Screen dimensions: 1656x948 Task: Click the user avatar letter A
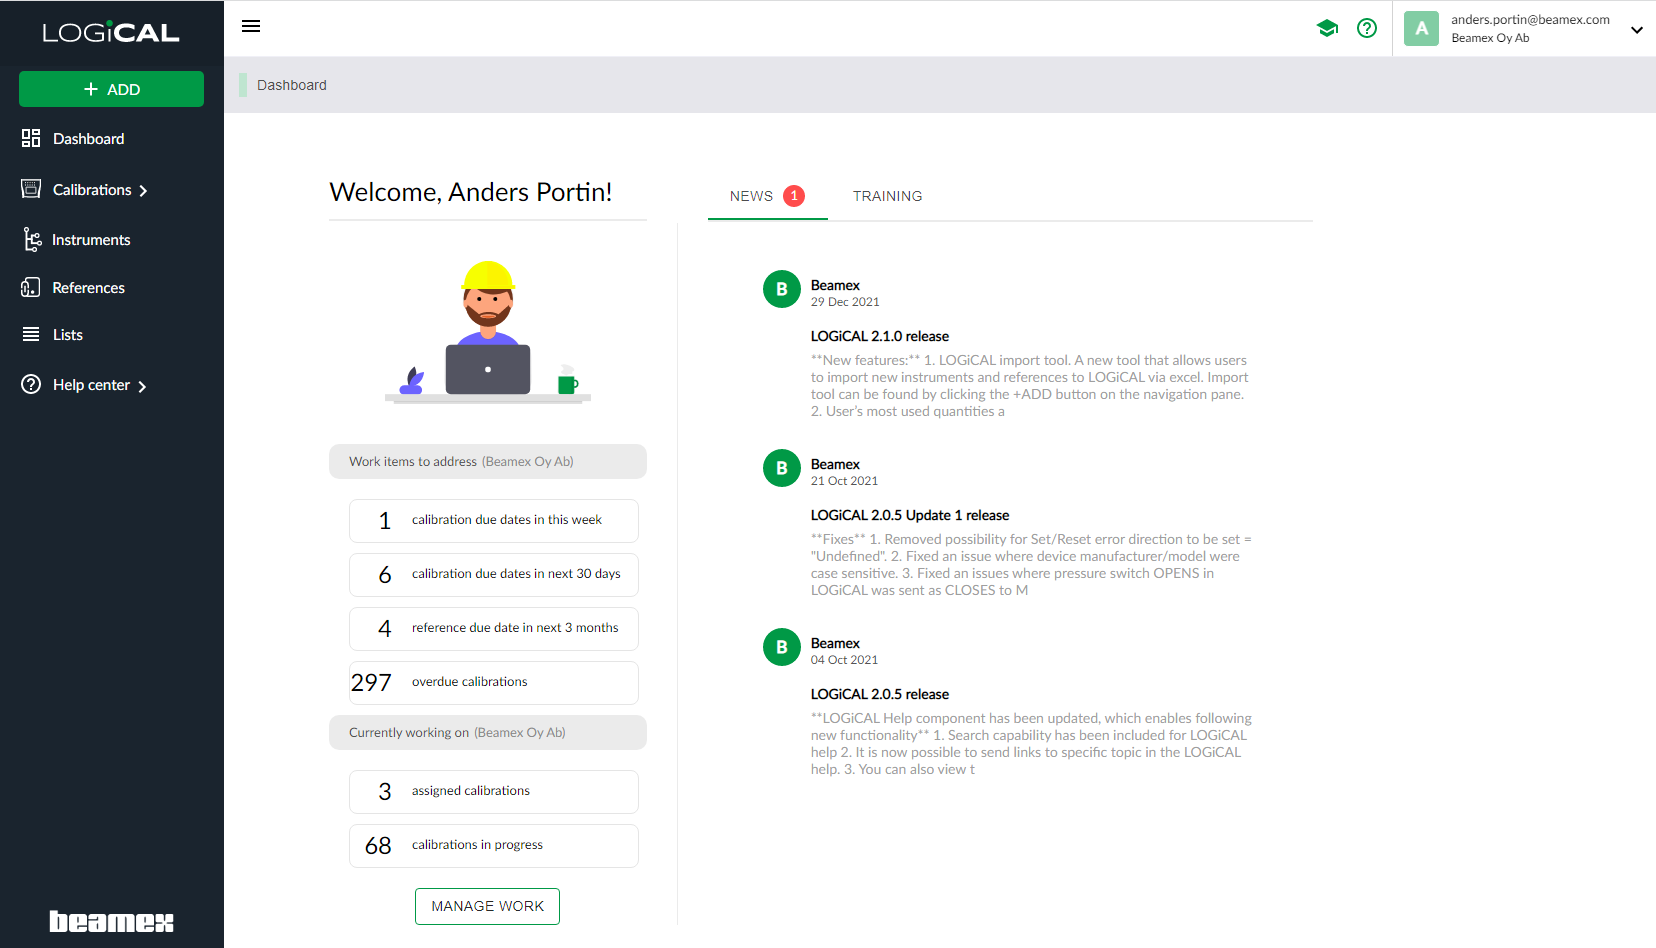(1421, 28)
